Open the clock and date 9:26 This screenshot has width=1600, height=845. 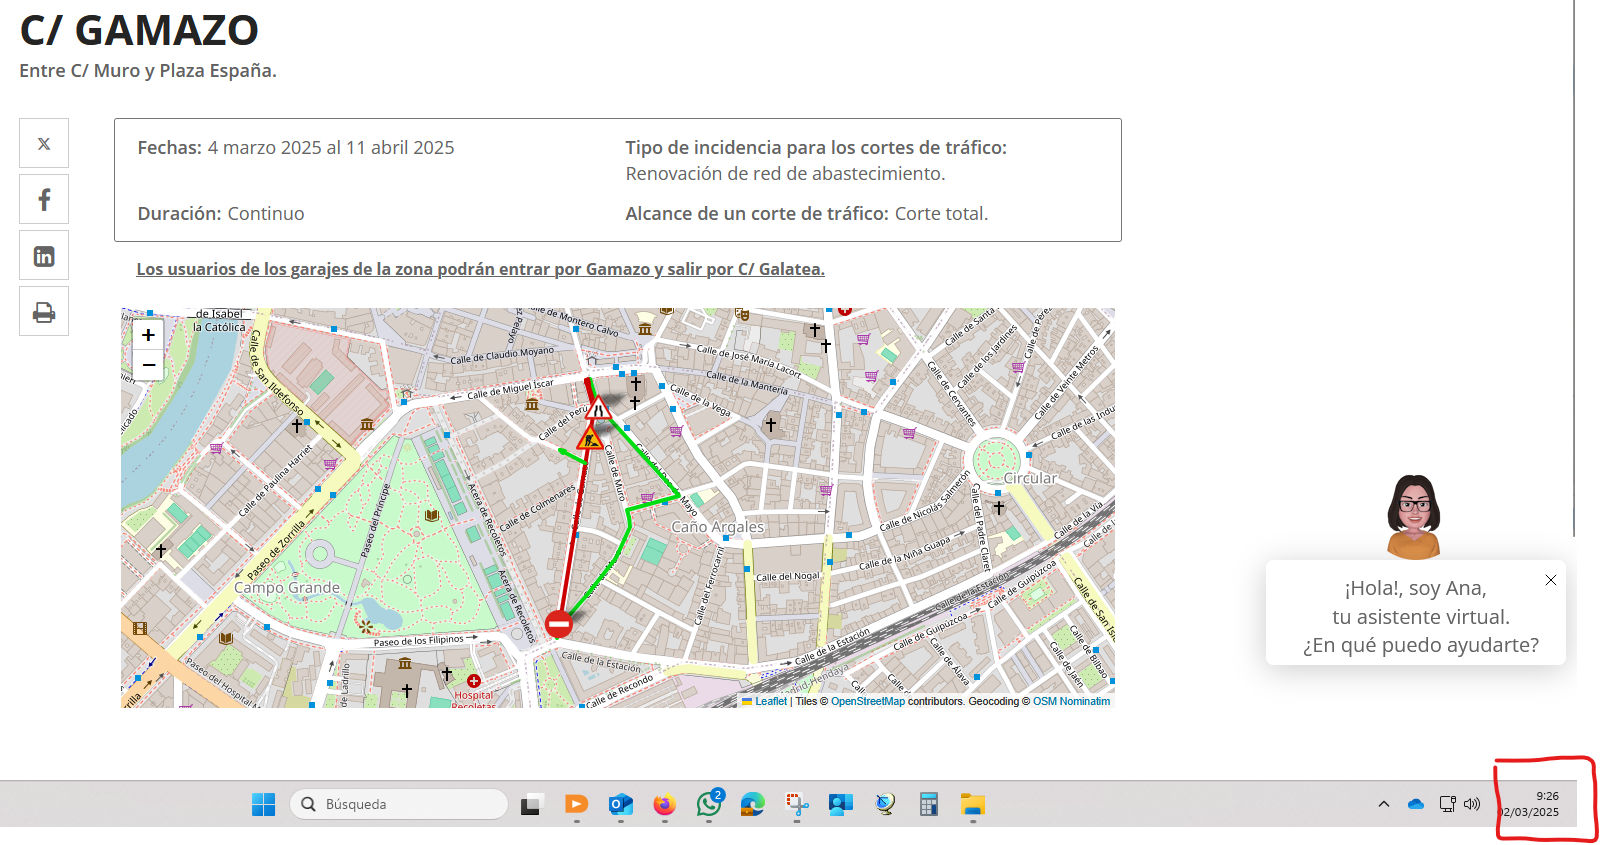1530,804
